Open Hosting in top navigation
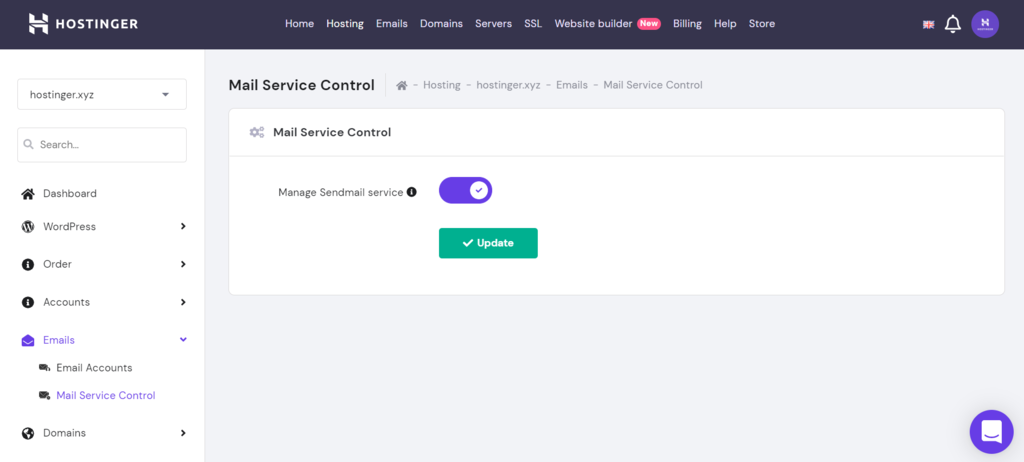This screenshot has height=462, width=1024. pos(345,24)
